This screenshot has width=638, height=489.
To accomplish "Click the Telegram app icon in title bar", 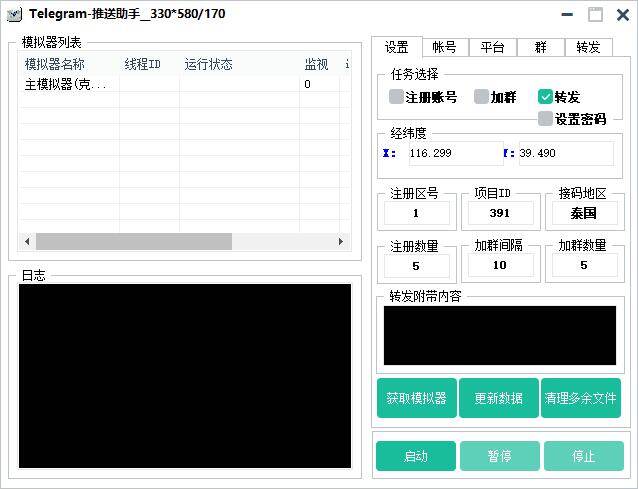I will click(x=14, y=14).
